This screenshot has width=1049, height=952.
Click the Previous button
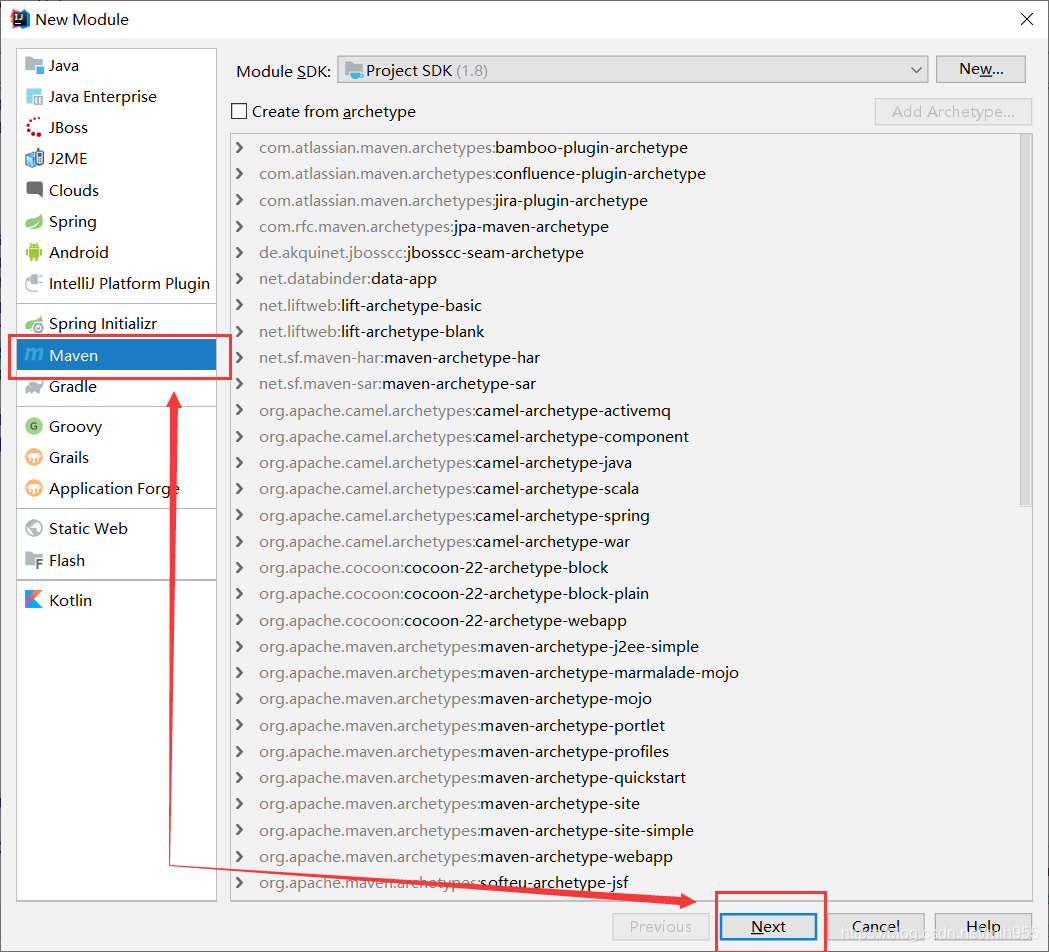tap(660, 927)
